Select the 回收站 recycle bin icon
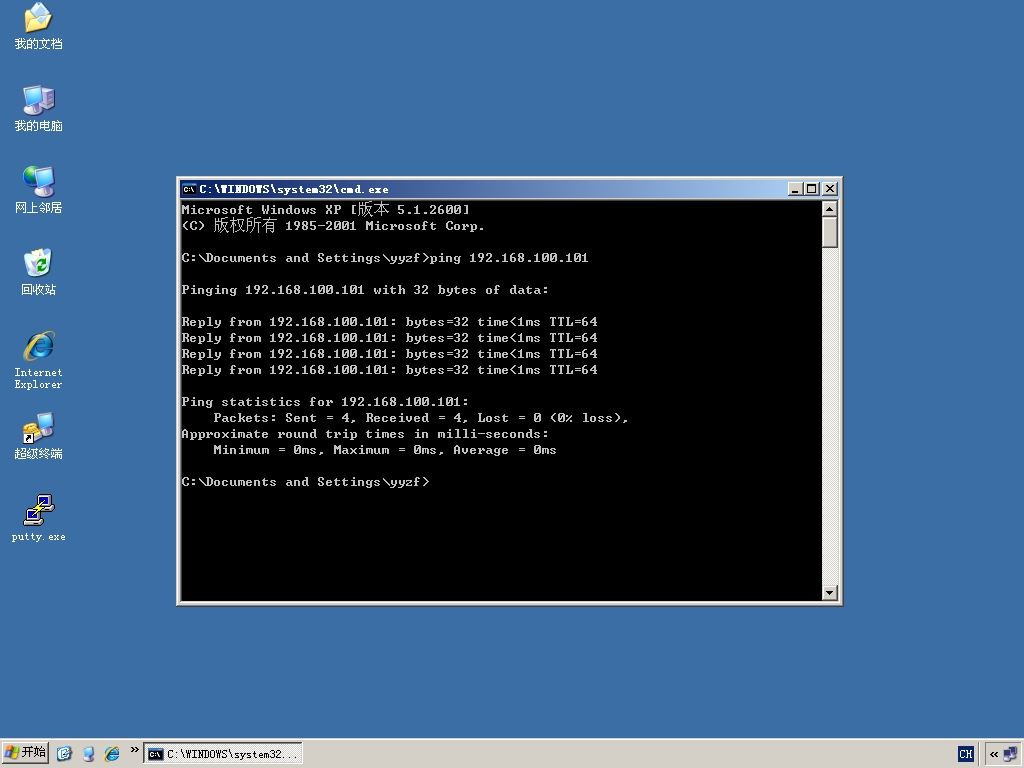Screen dimensions: 1024x768 (x=38, y=272)
